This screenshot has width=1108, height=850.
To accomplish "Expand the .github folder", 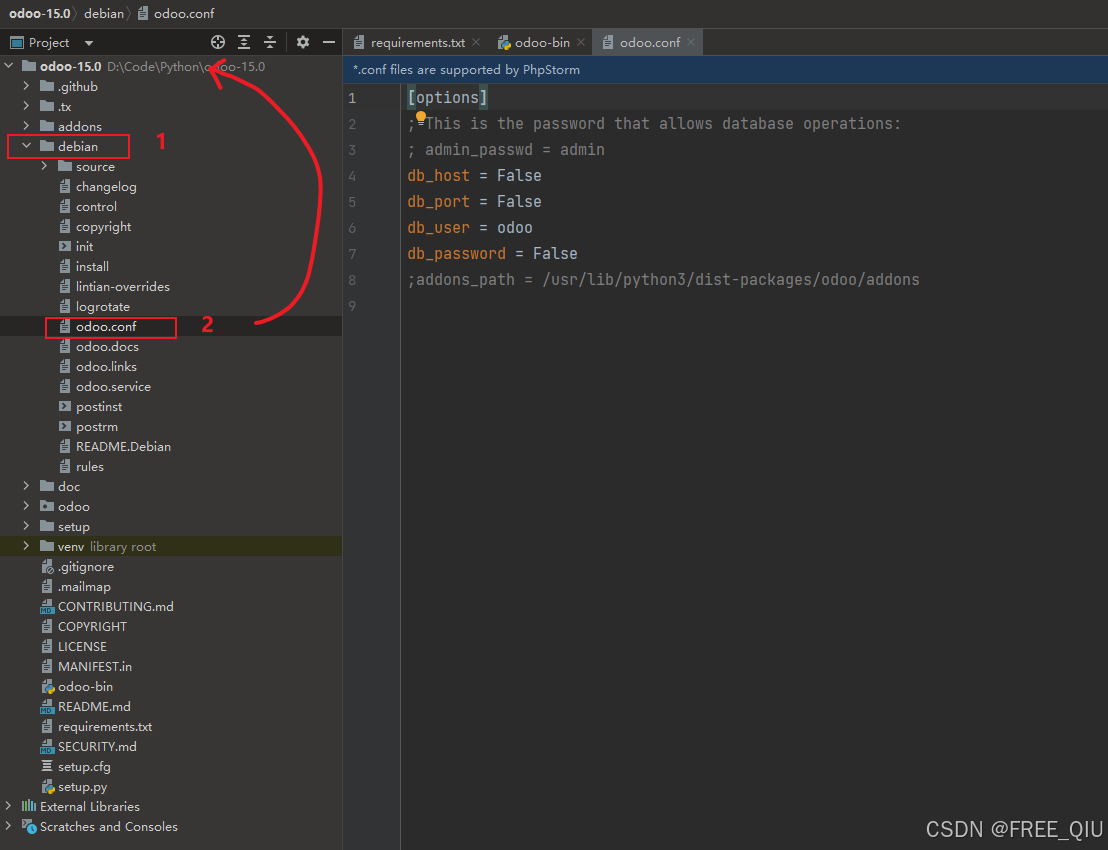I will pos(26,85).
